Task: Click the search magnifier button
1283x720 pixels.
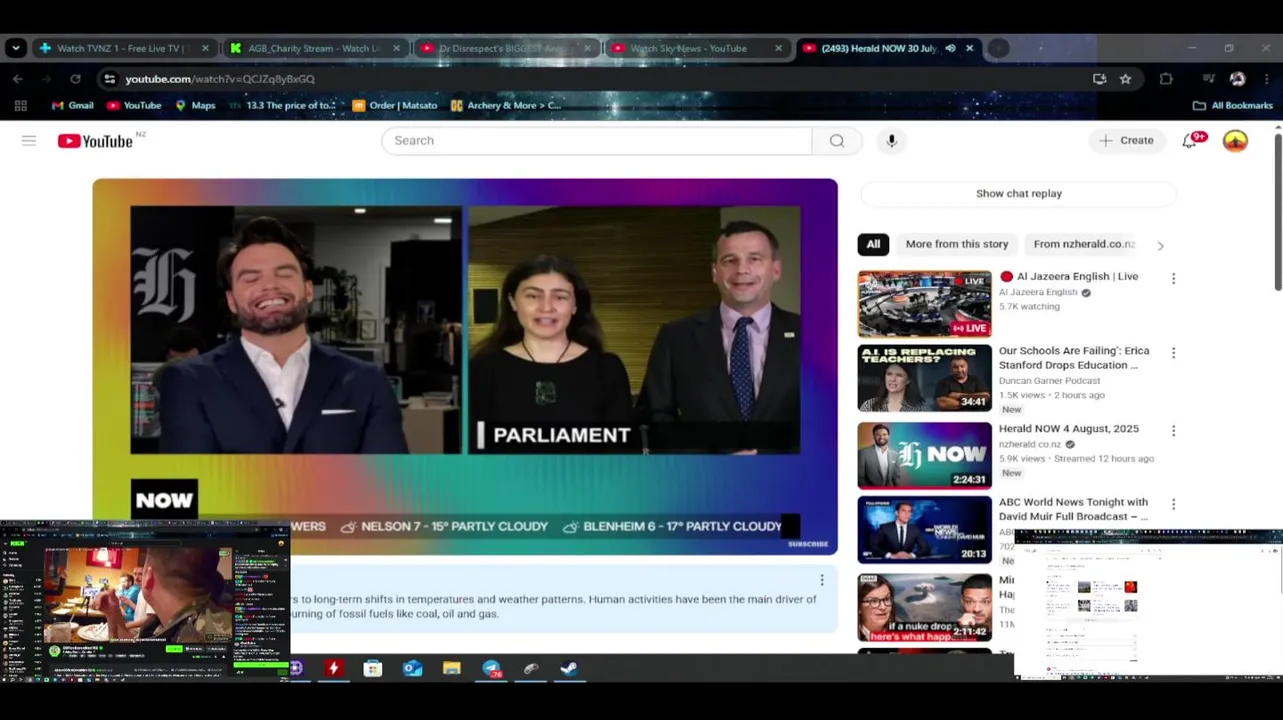Action: click(837, 141)
